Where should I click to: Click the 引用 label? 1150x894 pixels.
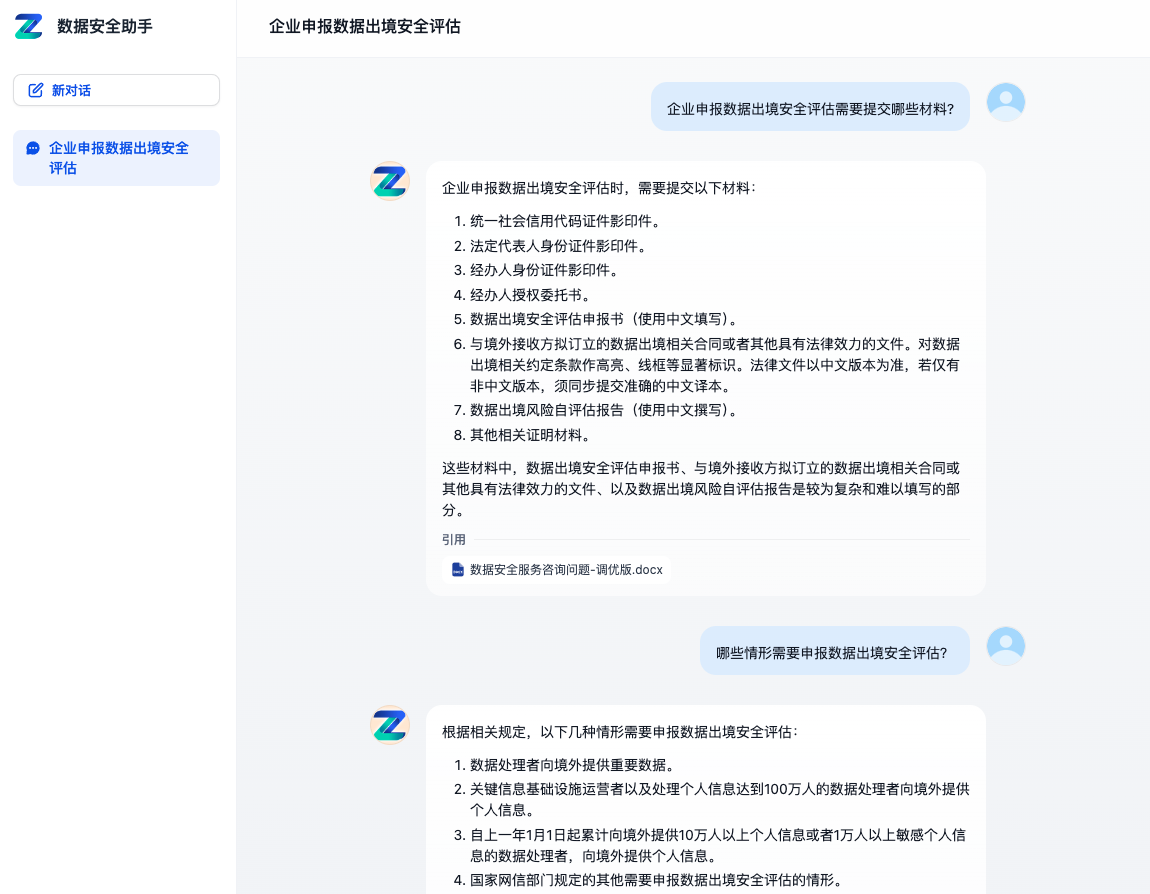coord(453,540)
